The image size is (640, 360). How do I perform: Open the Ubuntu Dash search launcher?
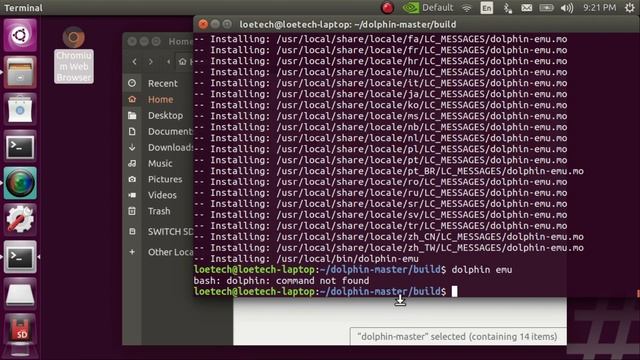tap(20, 35)
